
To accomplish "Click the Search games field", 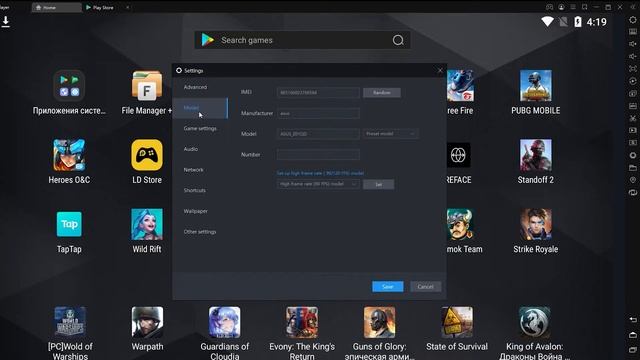I will point(302,40).
